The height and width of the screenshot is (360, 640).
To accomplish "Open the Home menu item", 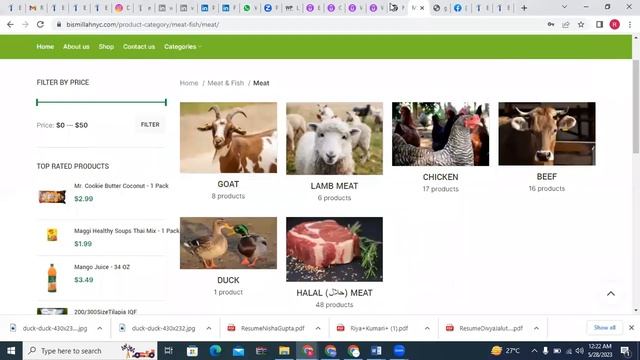I will (45, 47).
